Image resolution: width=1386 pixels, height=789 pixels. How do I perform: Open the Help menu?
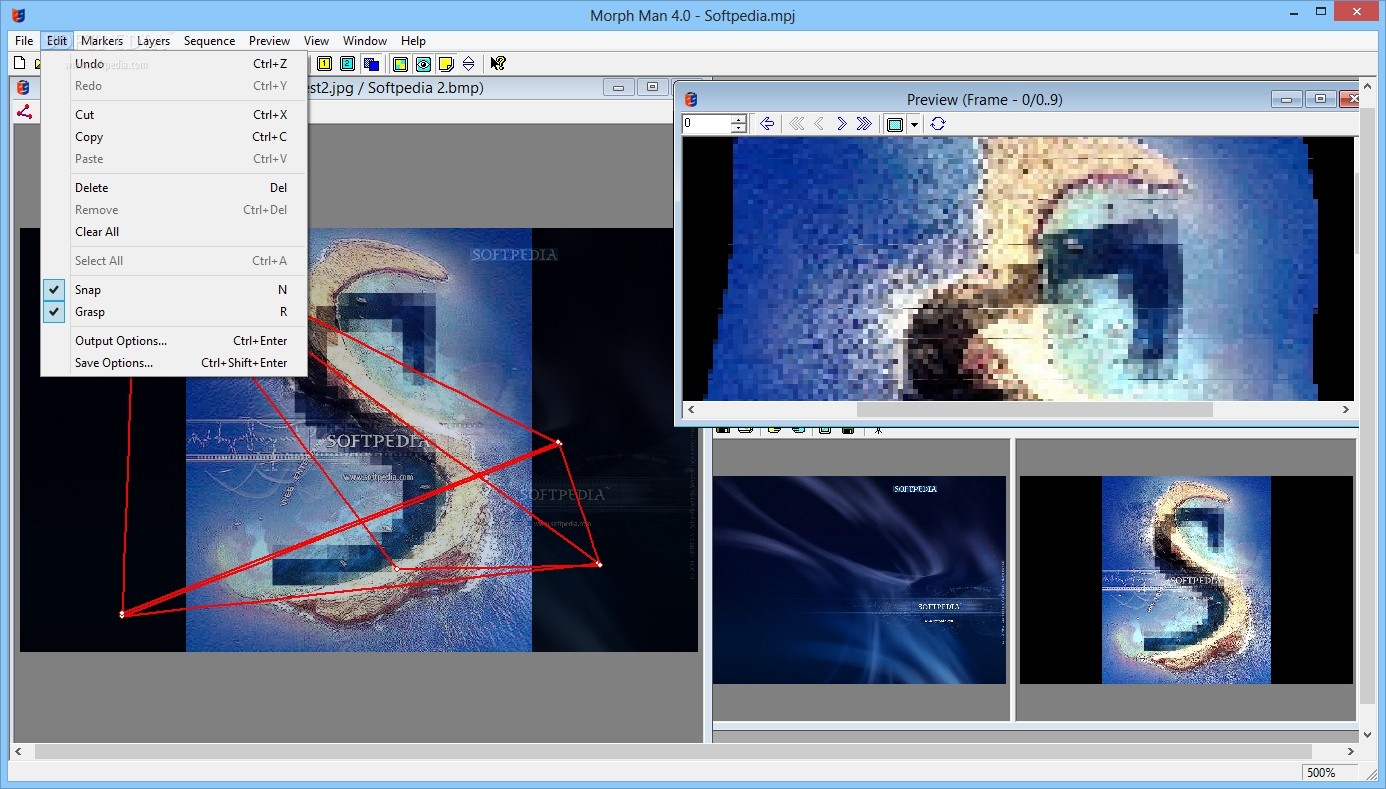pos(413,41)
